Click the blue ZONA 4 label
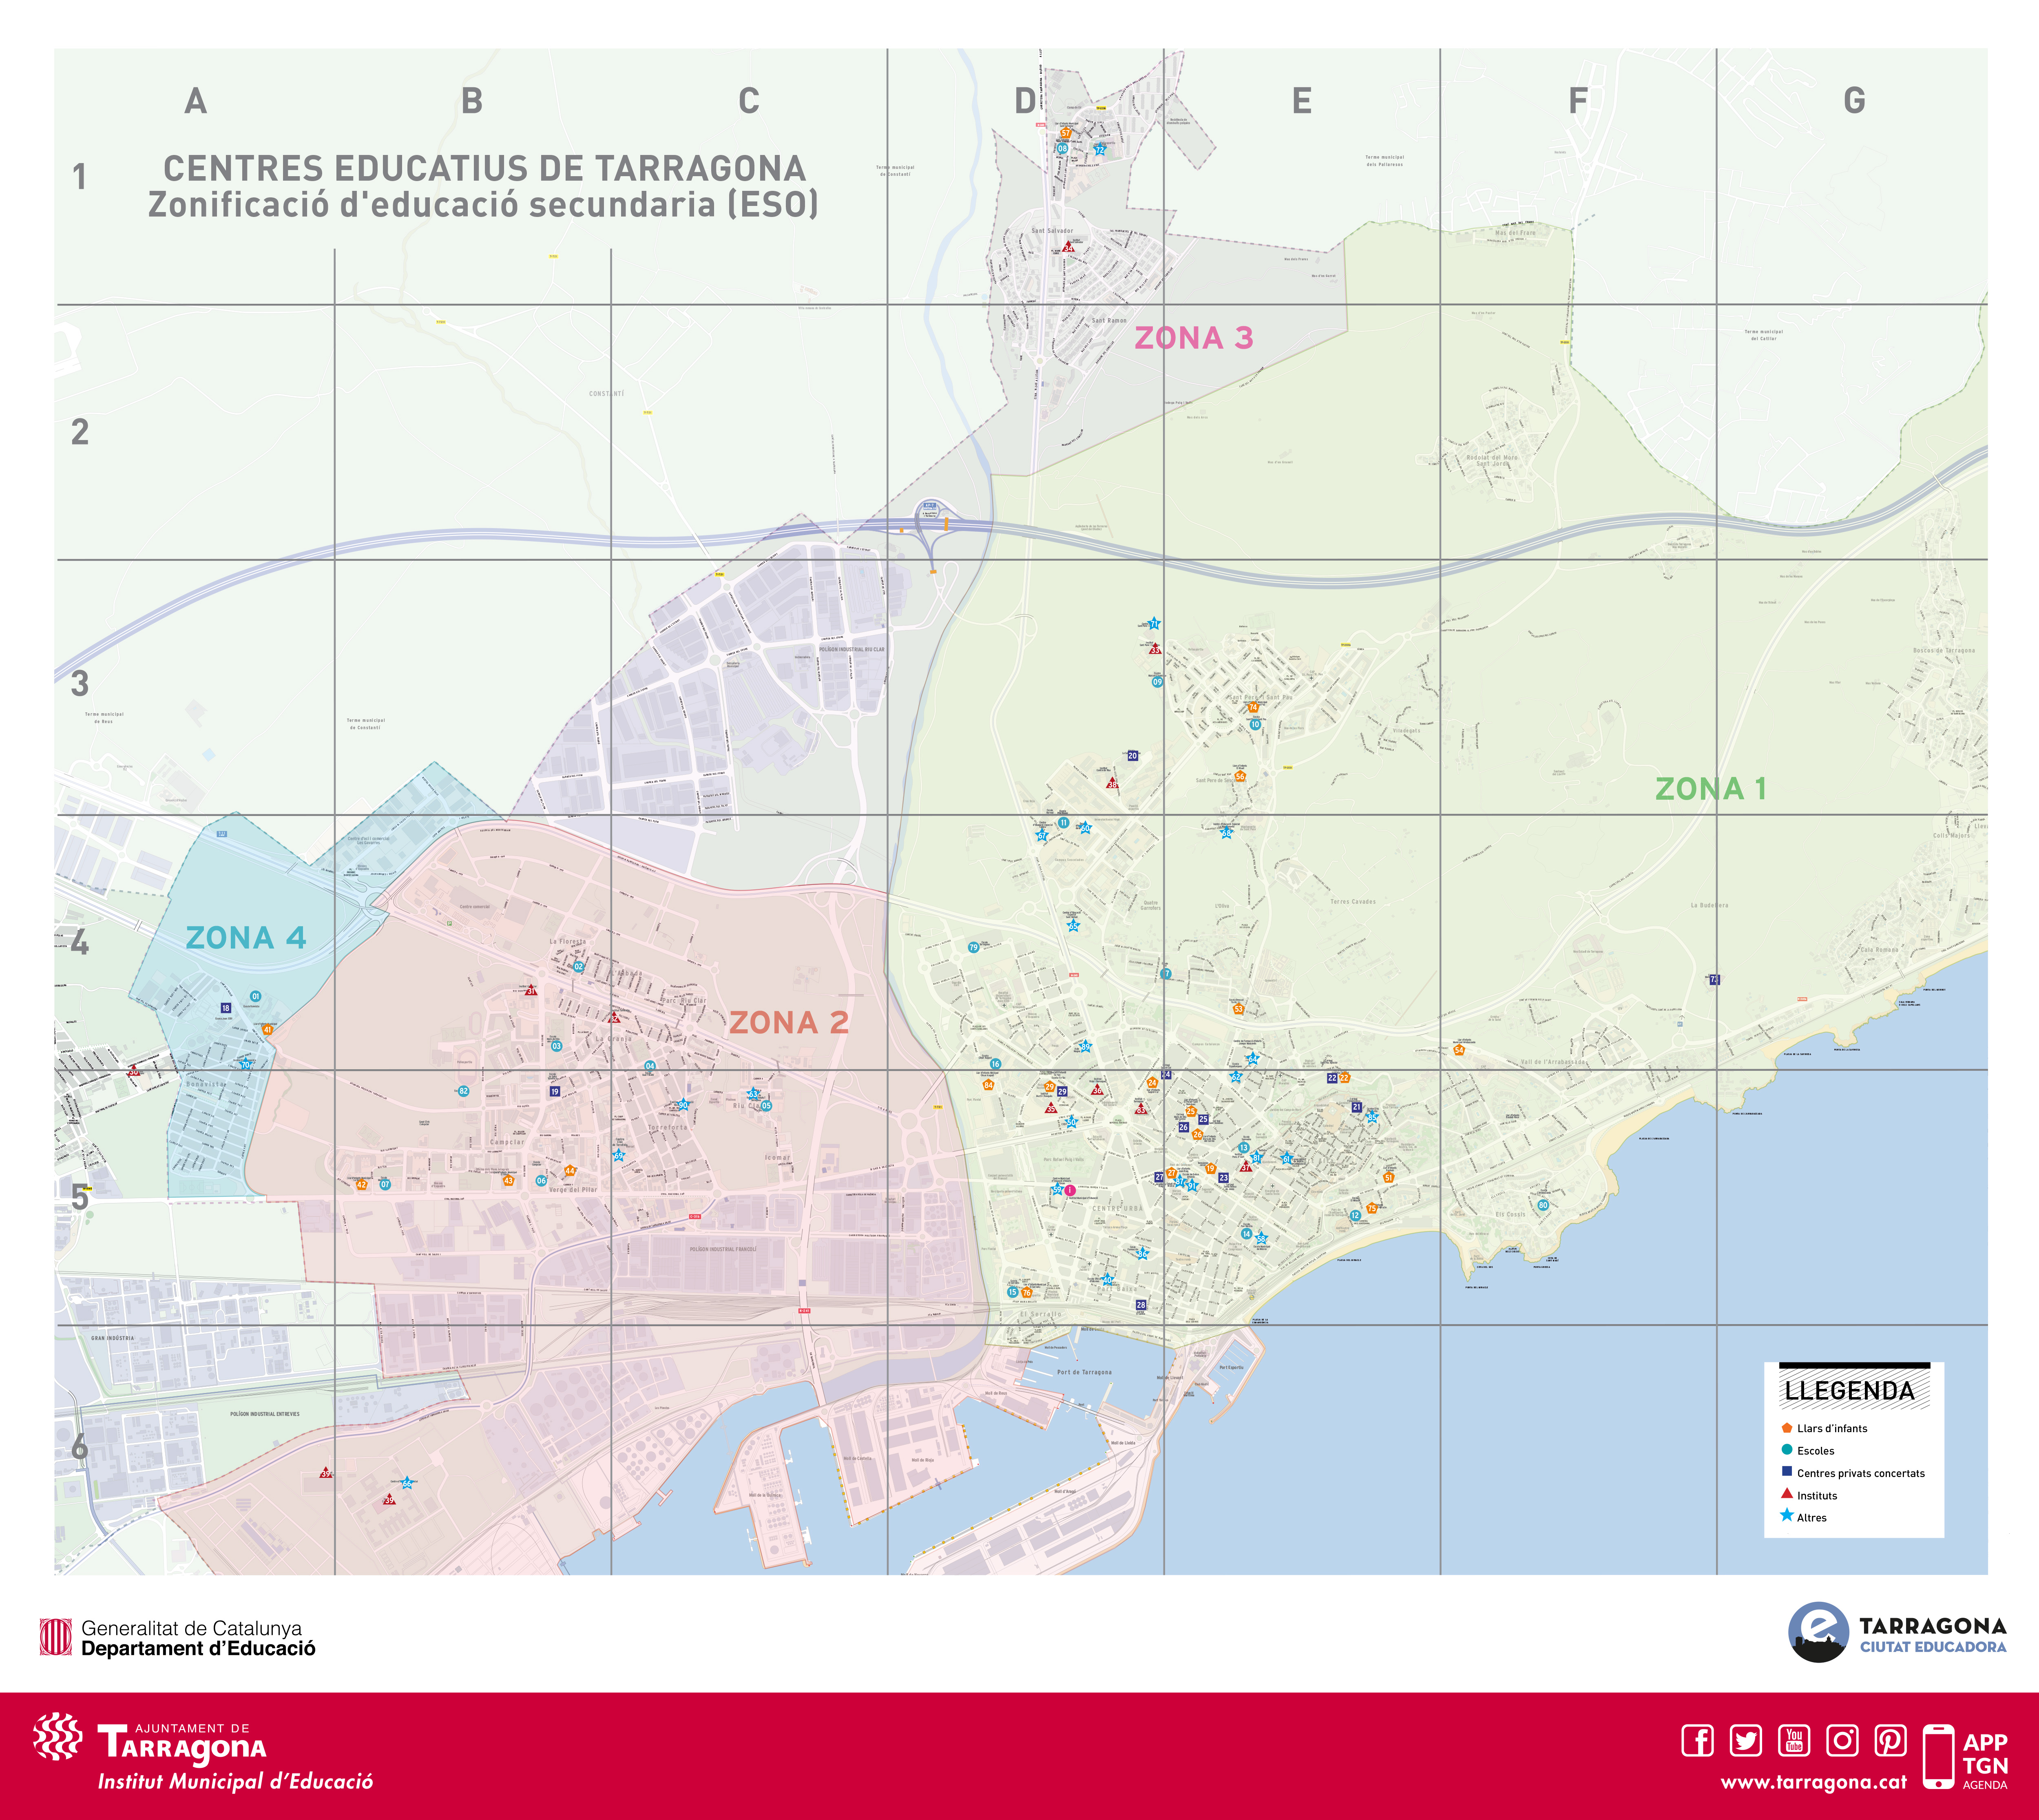This screenshot has height=1820, width=2039. tap(246, 938)
